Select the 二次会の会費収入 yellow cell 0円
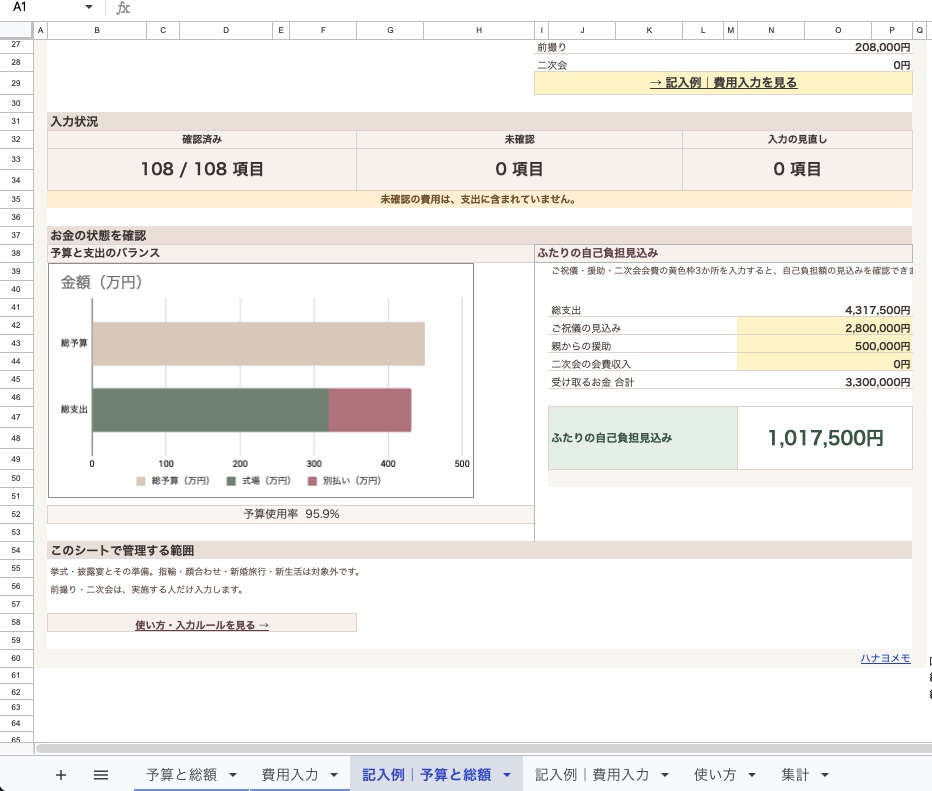Screen dimensions: 932x791 coord(824,364)
